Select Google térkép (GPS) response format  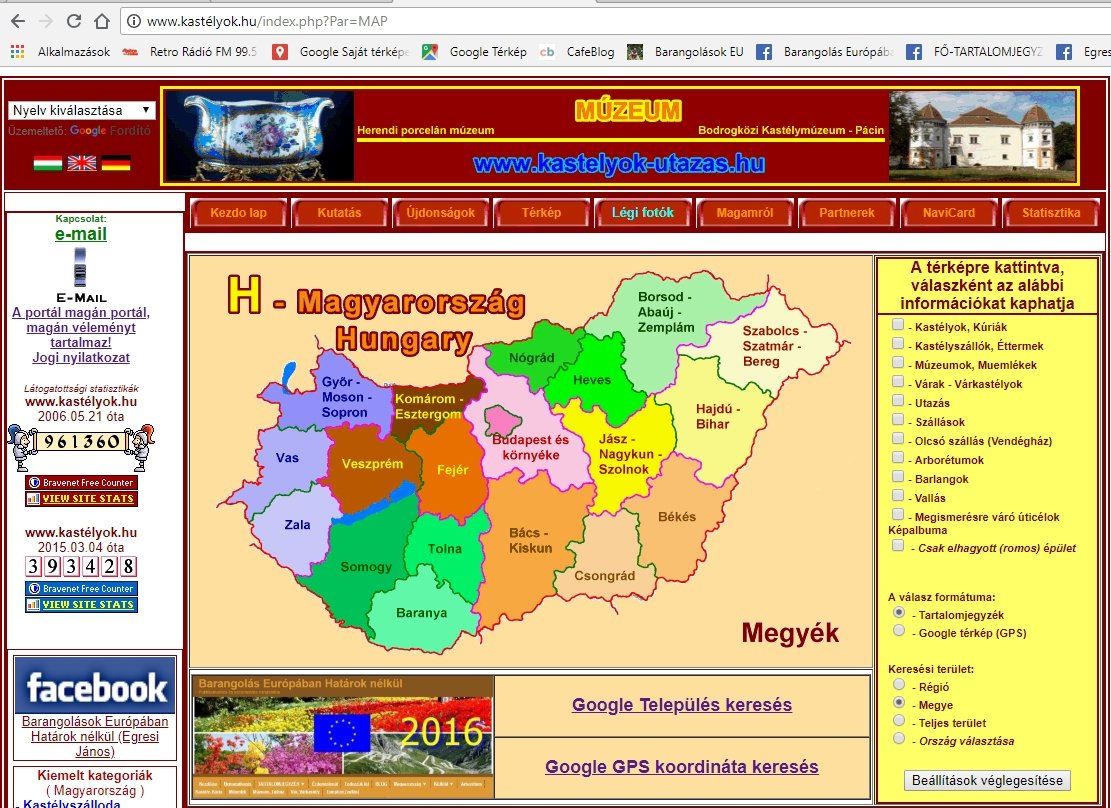click(899, 631)
